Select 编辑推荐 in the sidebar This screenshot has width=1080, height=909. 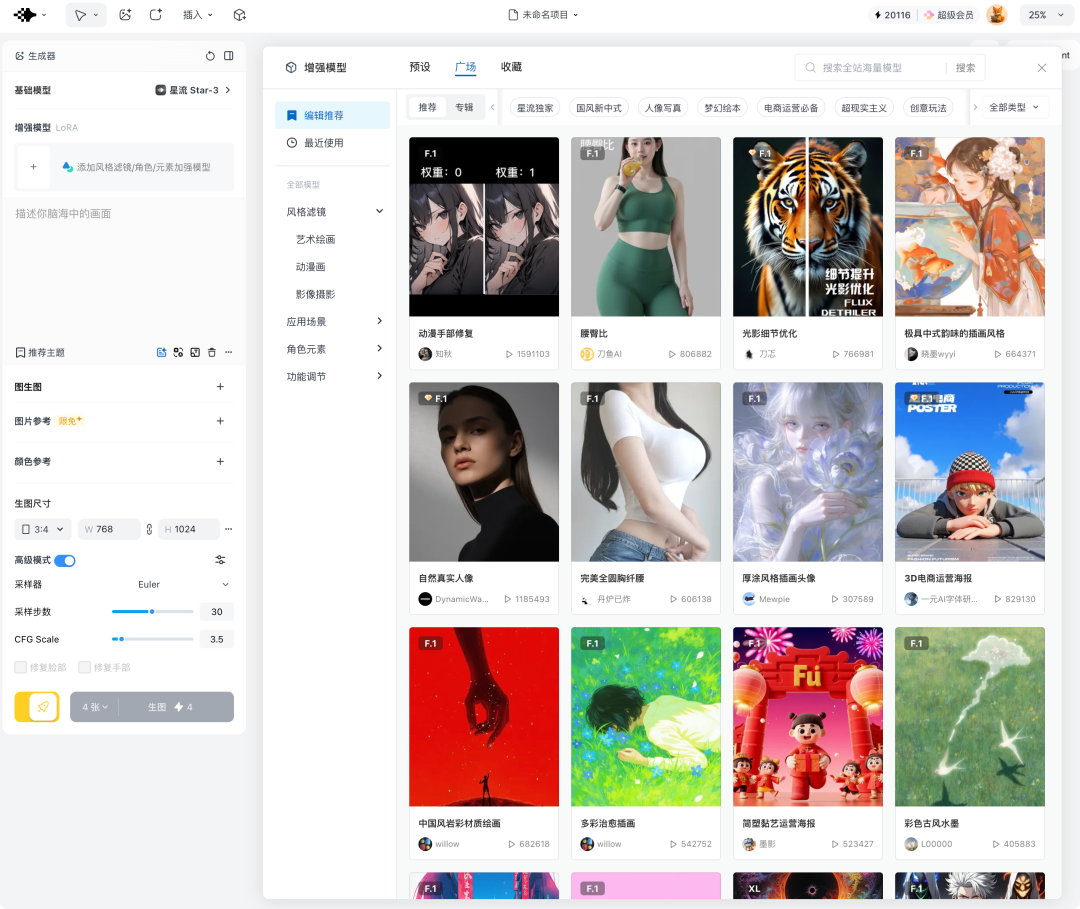pos(333,115)
